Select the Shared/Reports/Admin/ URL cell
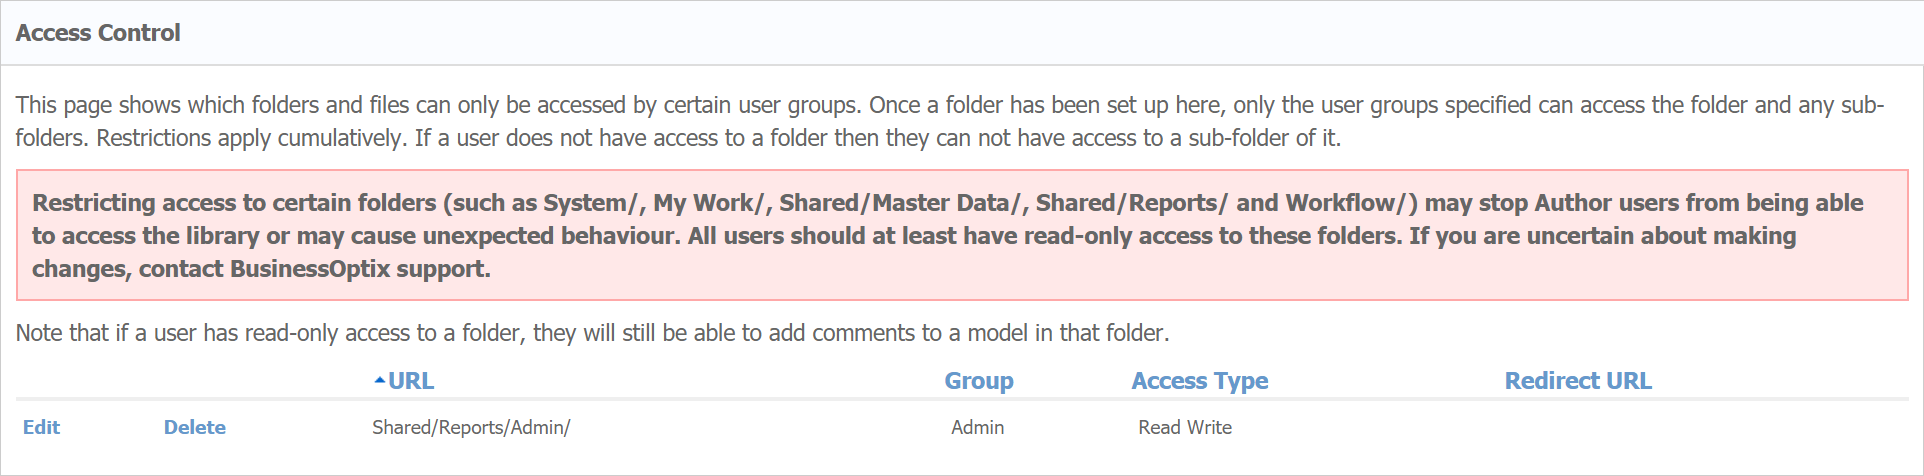This screenshot has width=1924, height=476. click(x=471, y=427)
